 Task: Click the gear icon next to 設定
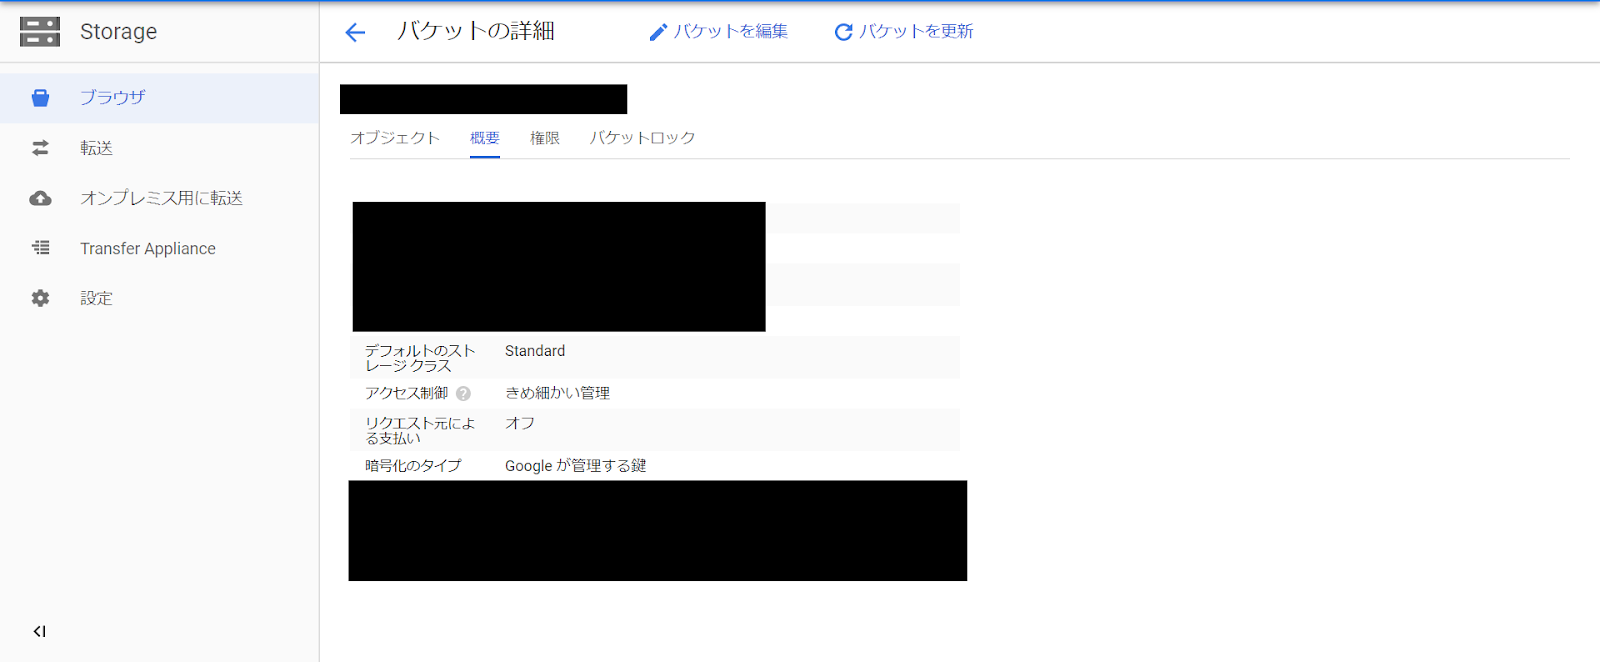click(x=40, y=298)
